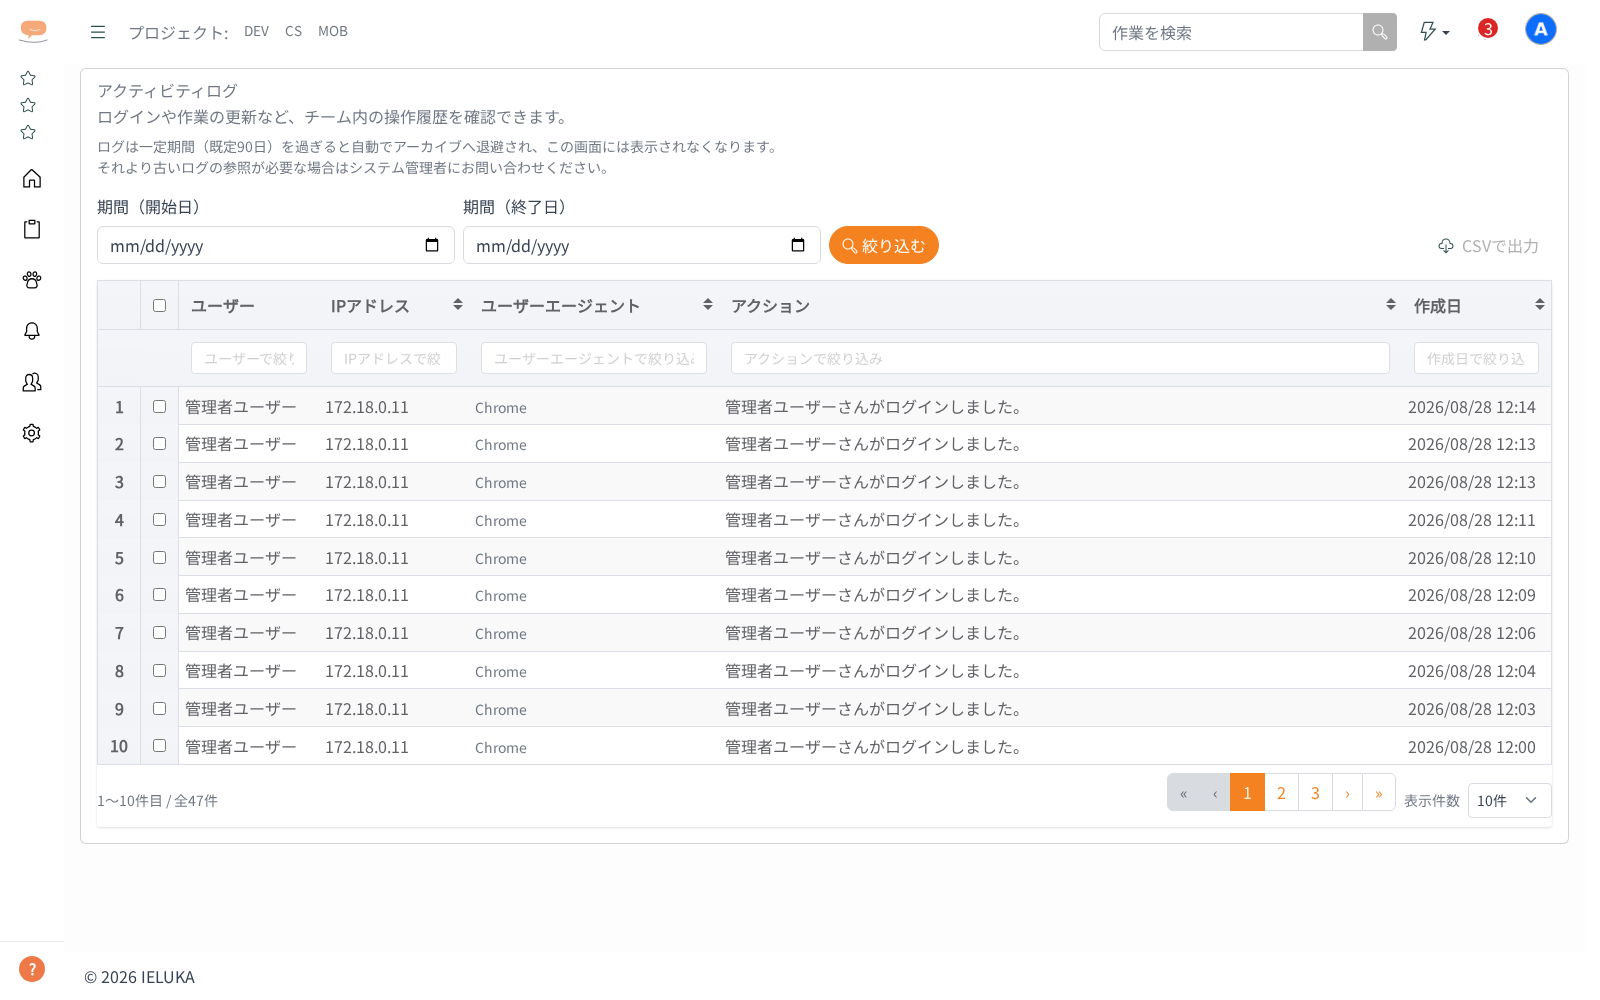The image size is (1600, 1000).
Task: Check the row 6 checkbox
Action: [159, 595]
